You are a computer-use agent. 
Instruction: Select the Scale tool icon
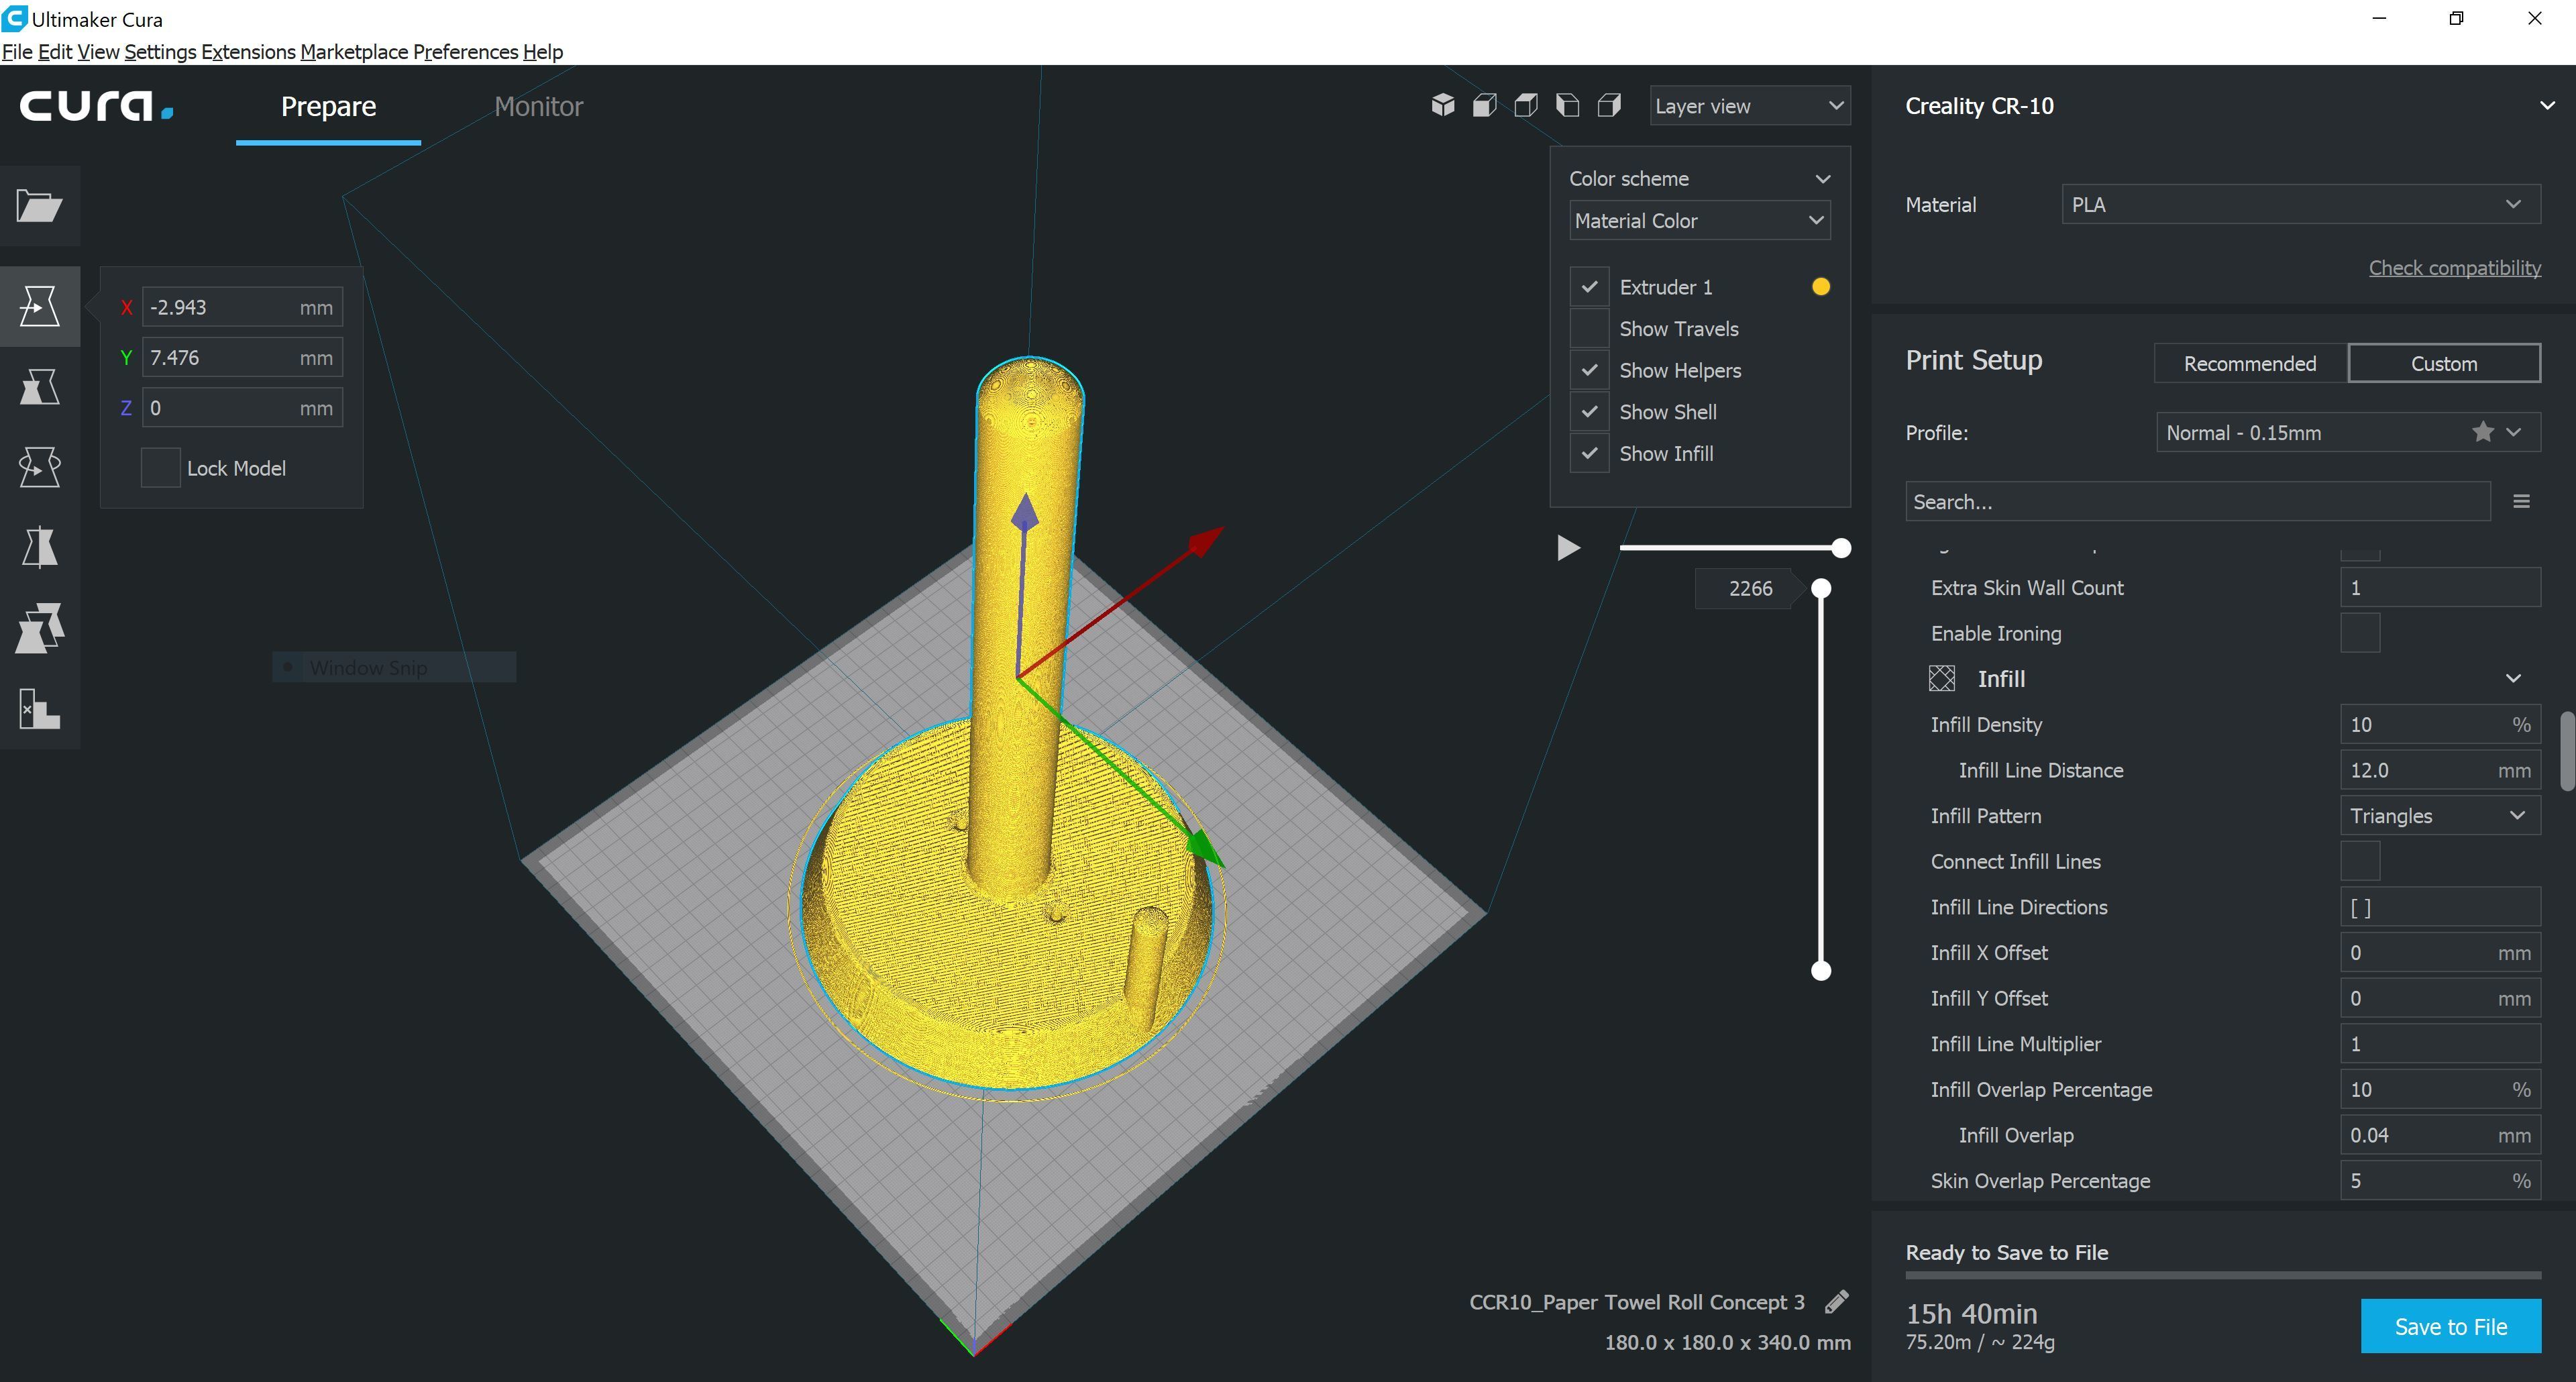pos(39,386)
